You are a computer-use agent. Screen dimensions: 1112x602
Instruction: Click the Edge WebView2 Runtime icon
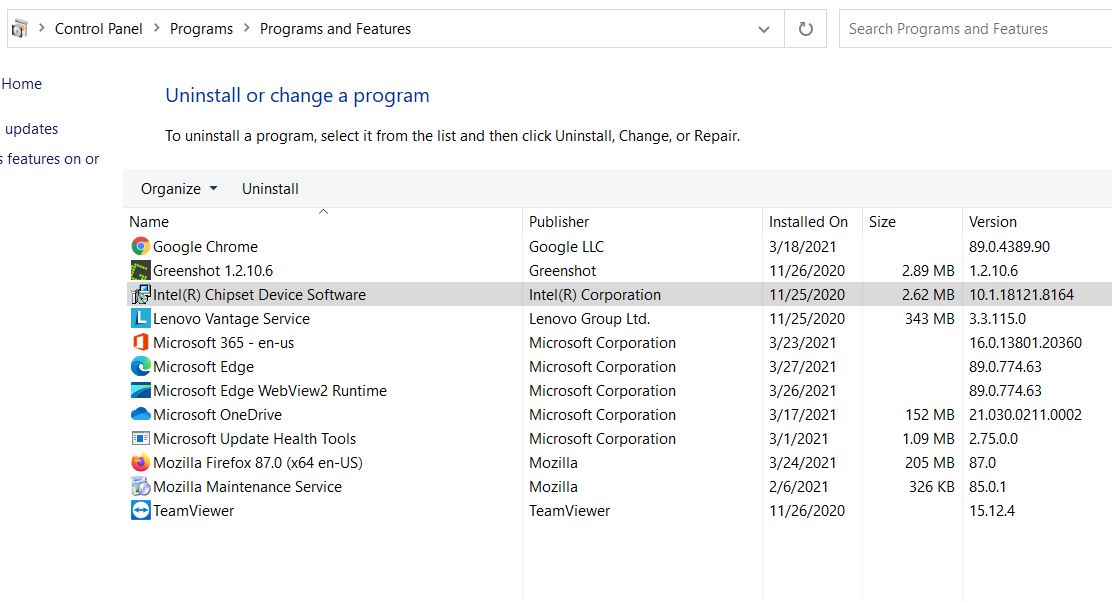tap(140, 391)
